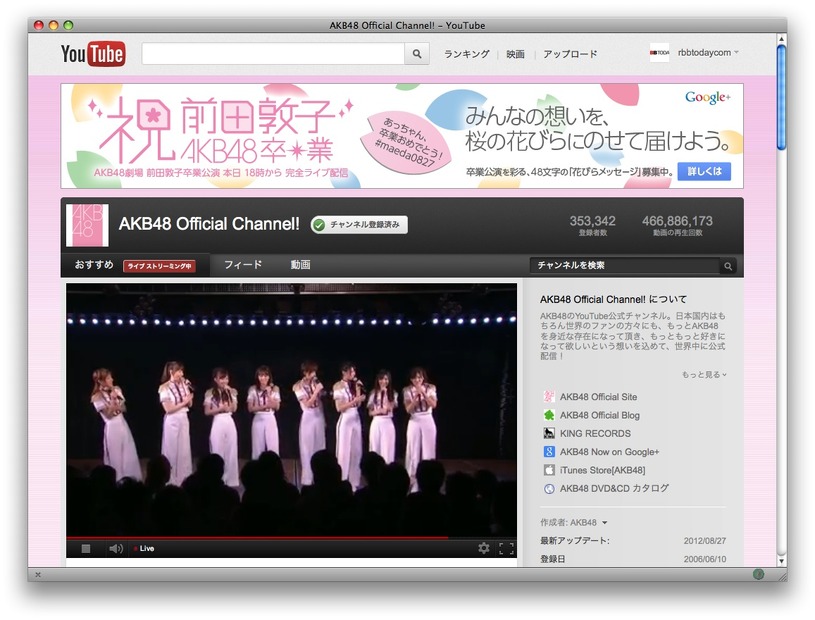815x620 pixels.
Task: Open the iTunes Store[AKB48] link
Action: click(x=602, y=470)
